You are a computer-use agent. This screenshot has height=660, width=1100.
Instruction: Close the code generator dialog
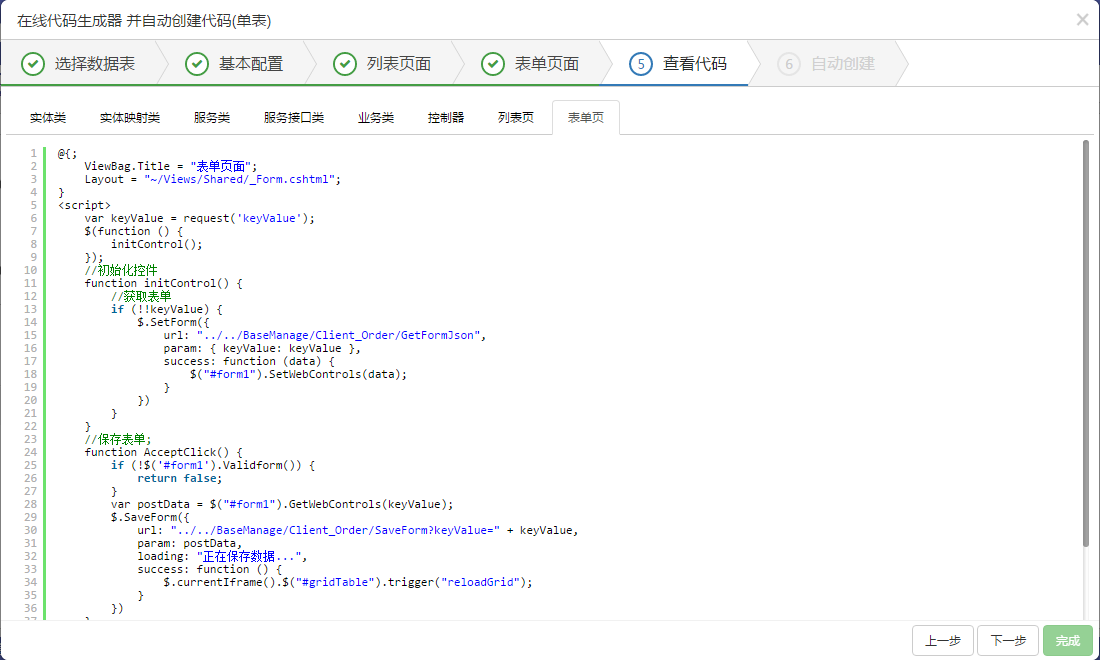[x=1082, y=20]
